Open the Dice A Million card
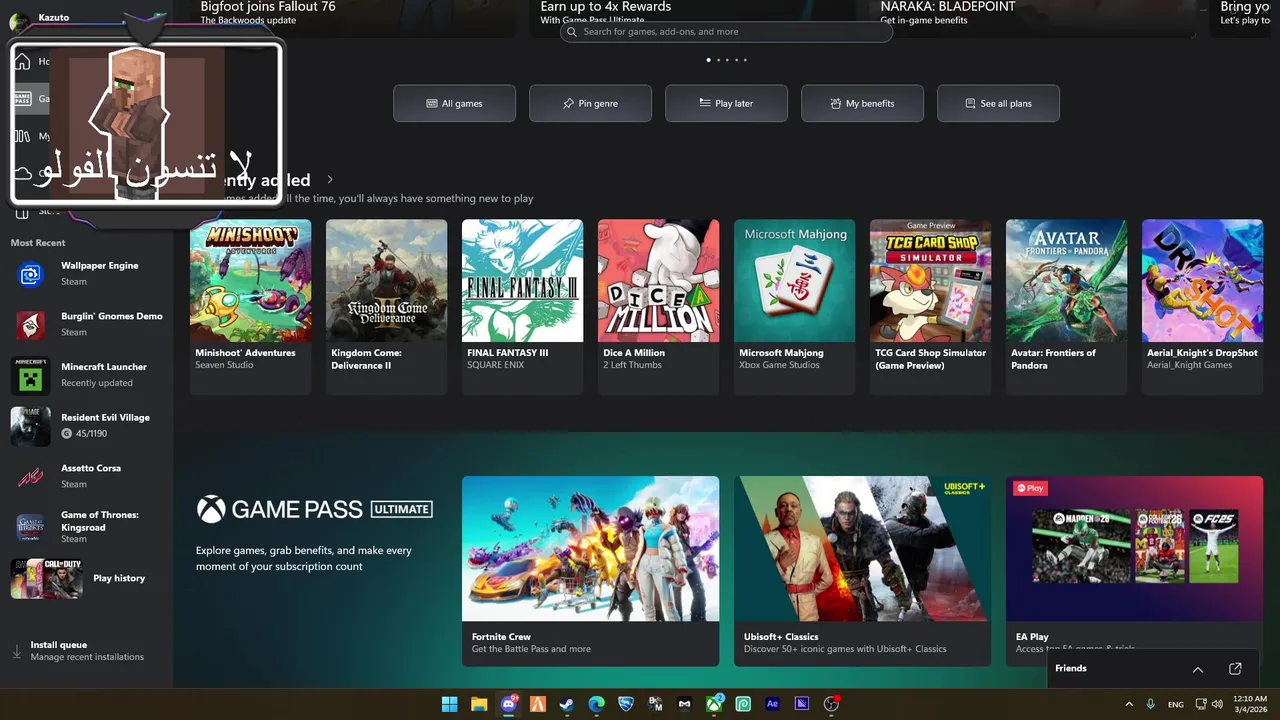 tap(658, 306)
